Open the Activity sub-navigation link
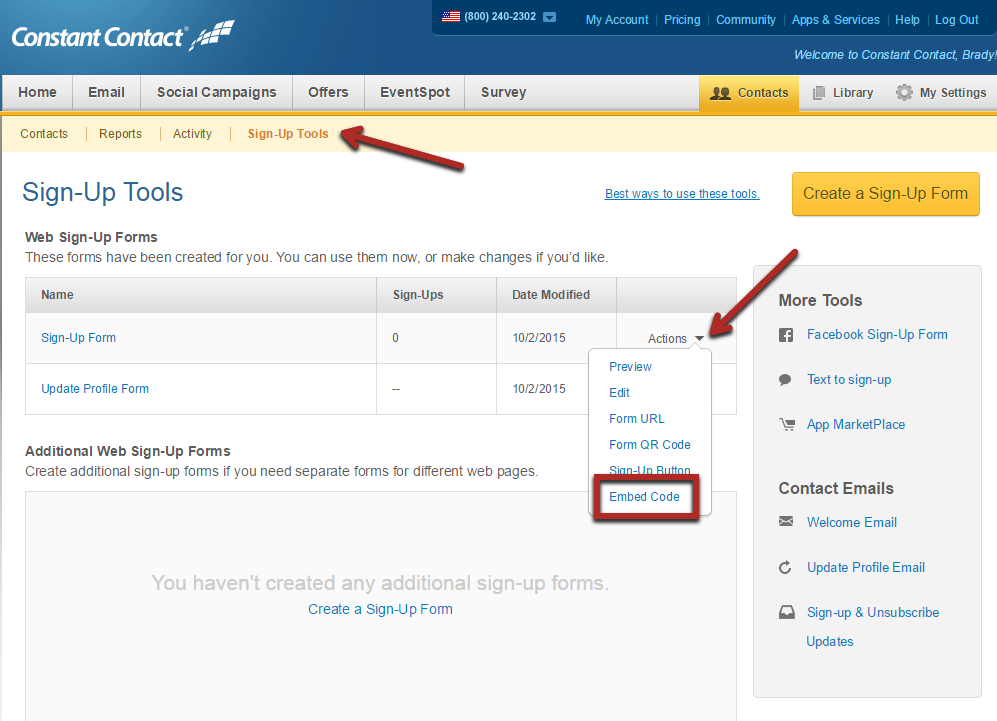Image resolution: width=997 pixels, height=721 pixels. [192, 134]
